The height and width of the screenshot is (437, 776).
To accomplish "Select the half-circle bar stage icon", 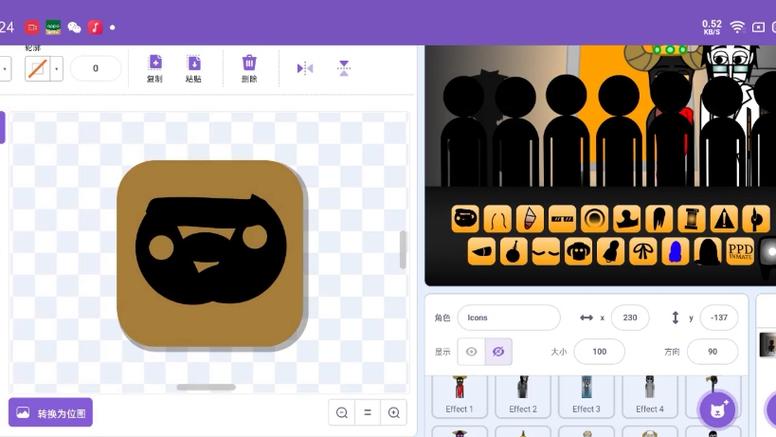I will [x=756, y=218].
